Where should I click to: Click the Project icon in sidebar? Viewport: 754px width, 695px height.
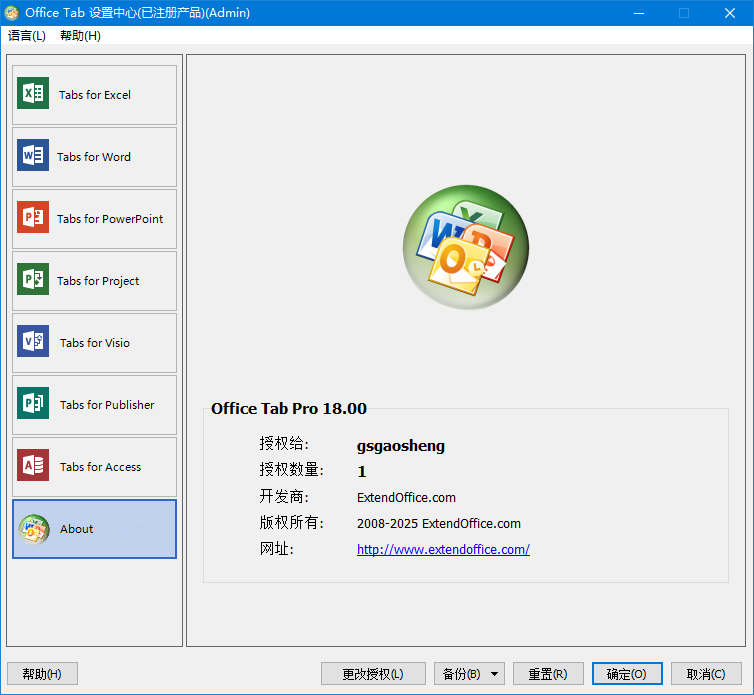[x=33, y=279]
